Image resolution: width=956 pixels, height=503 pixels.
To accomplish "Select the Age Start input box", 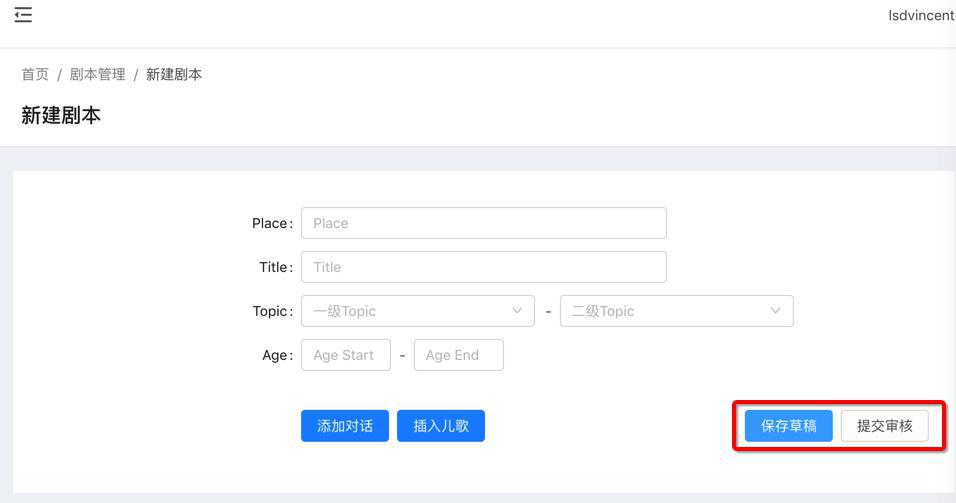I will [x=345, y=355].
